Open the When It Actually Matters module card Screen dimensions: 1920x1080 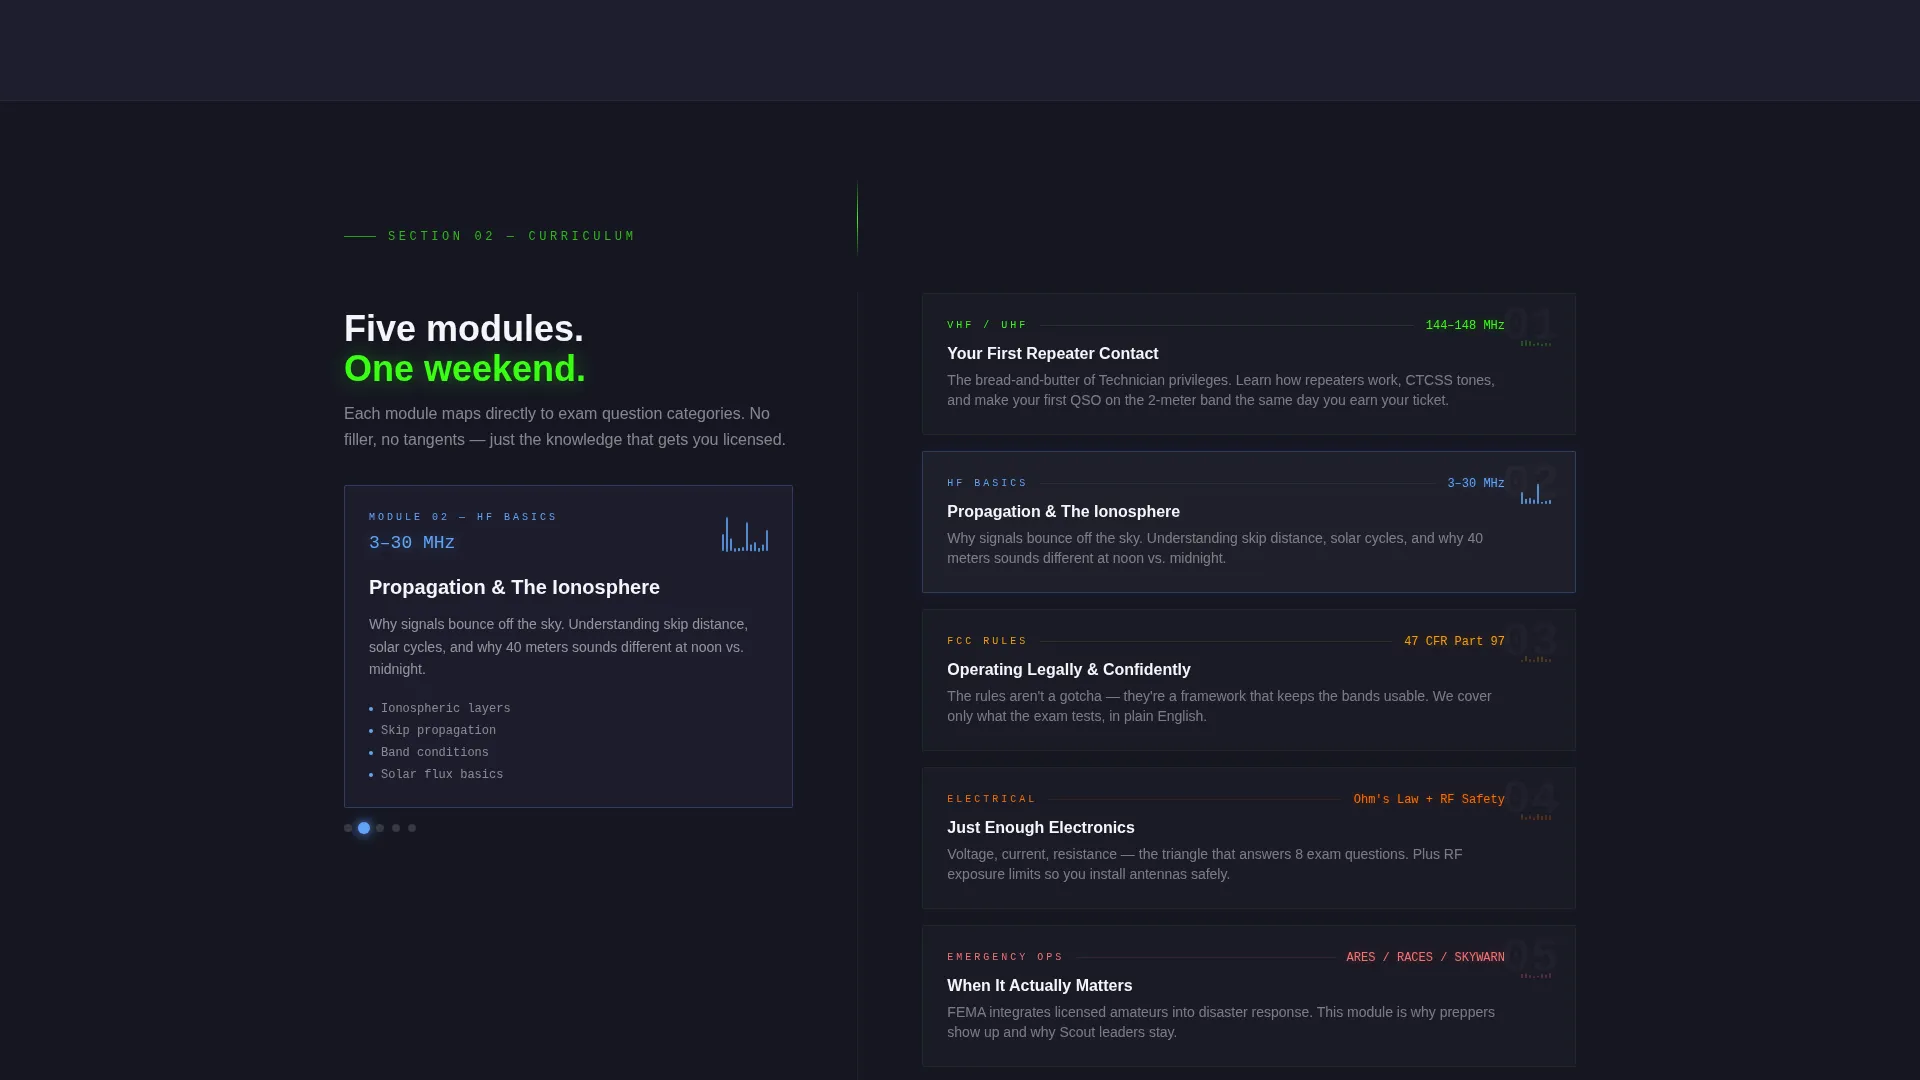pyautogui.click(x=1248, y=996)
